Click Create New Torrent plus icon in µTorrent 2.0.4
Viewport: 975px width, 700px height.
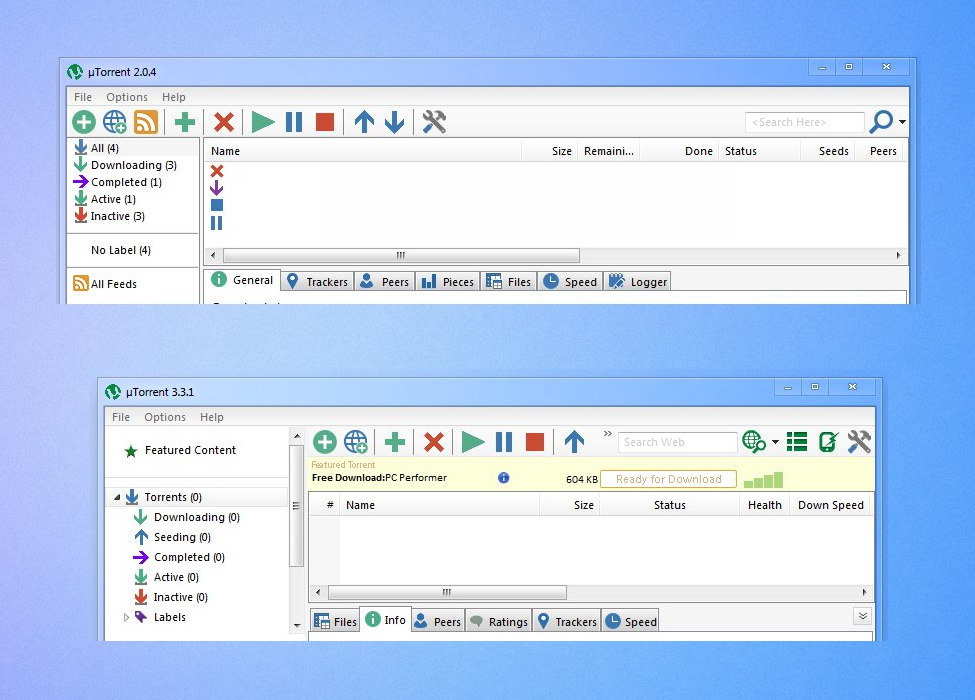[185, 122]
